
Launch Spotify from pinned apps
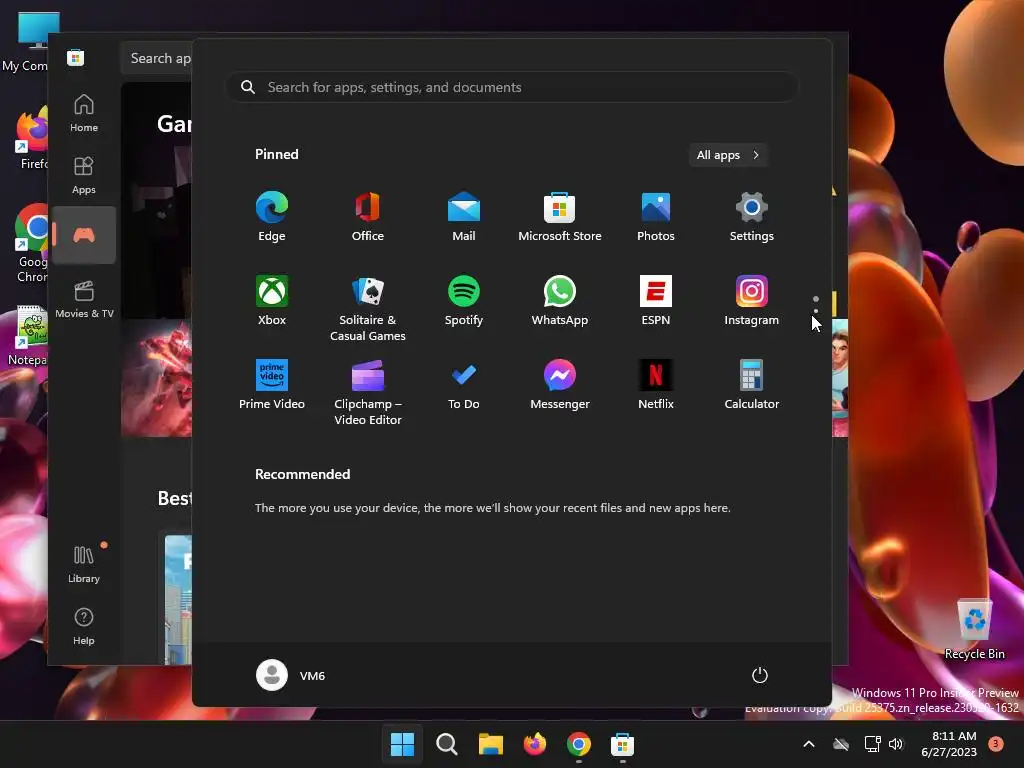[464, 300]
